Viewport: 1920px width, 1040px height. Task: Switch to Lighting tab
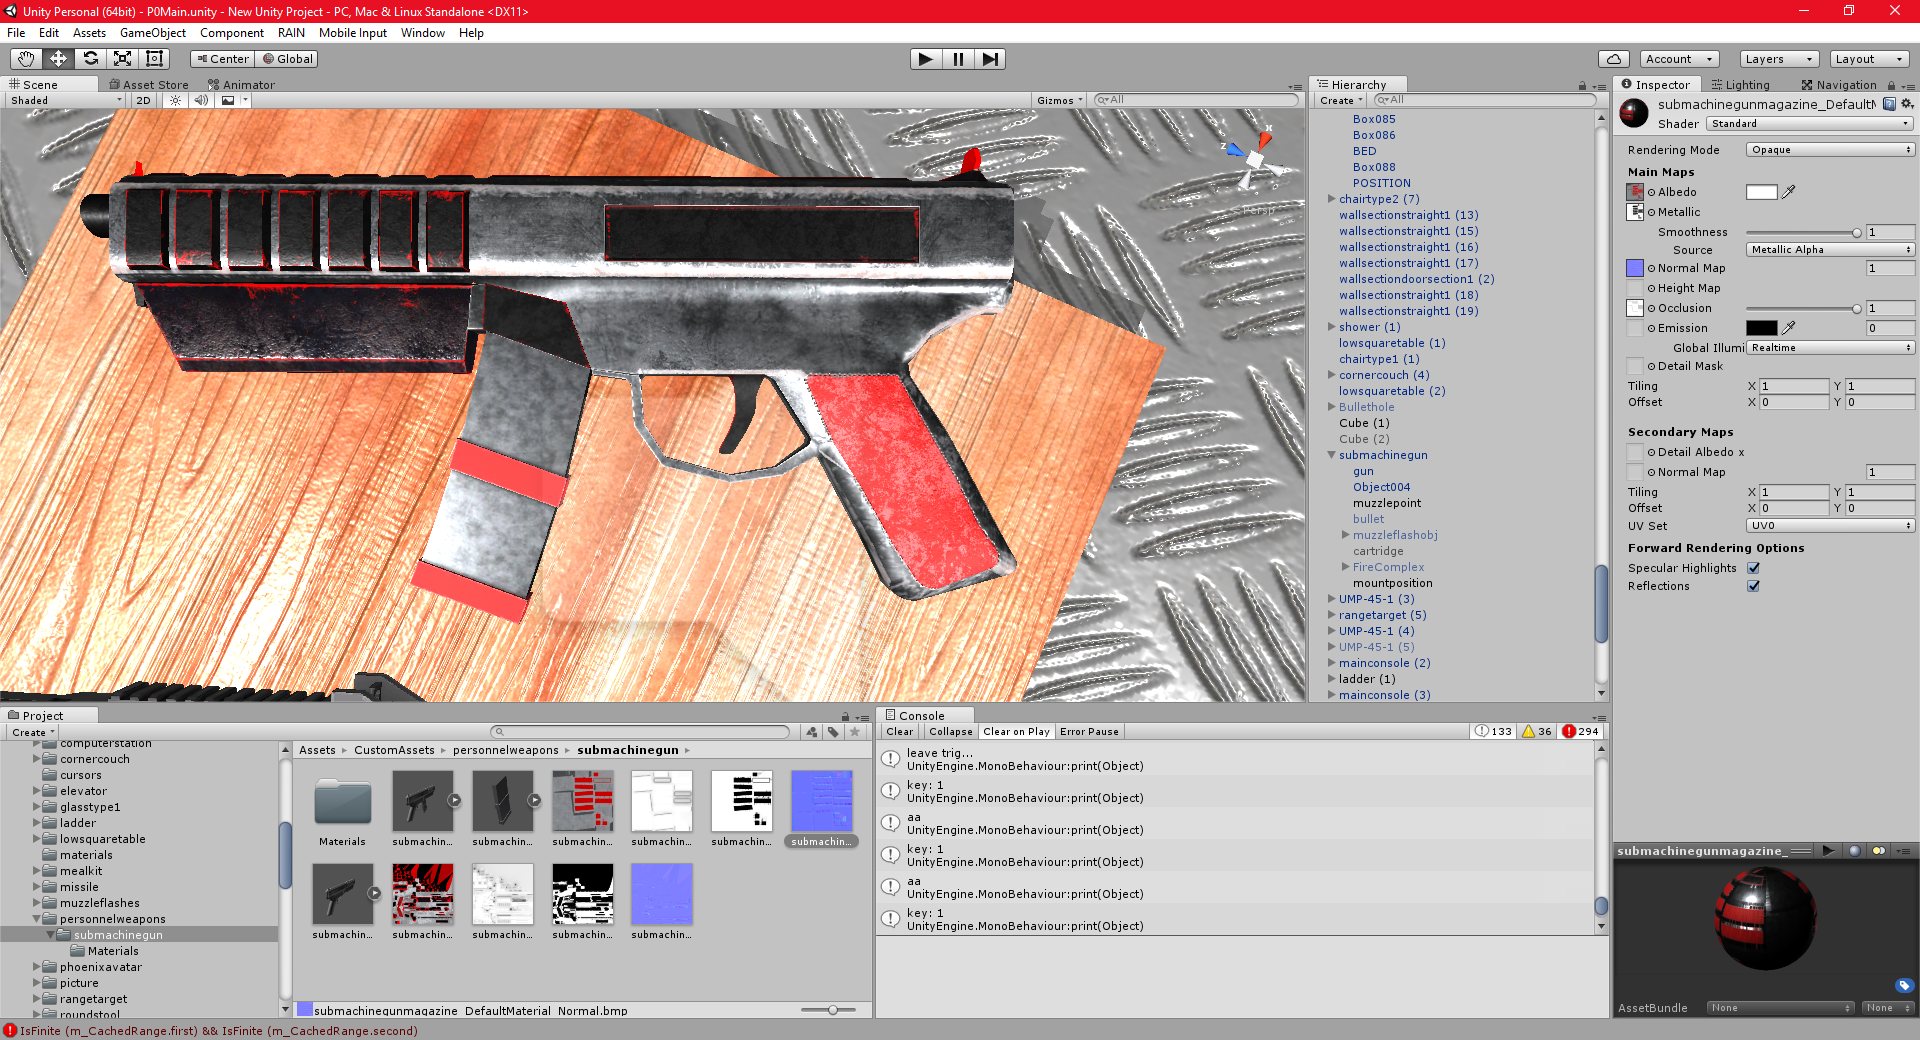coord(1741,85)
